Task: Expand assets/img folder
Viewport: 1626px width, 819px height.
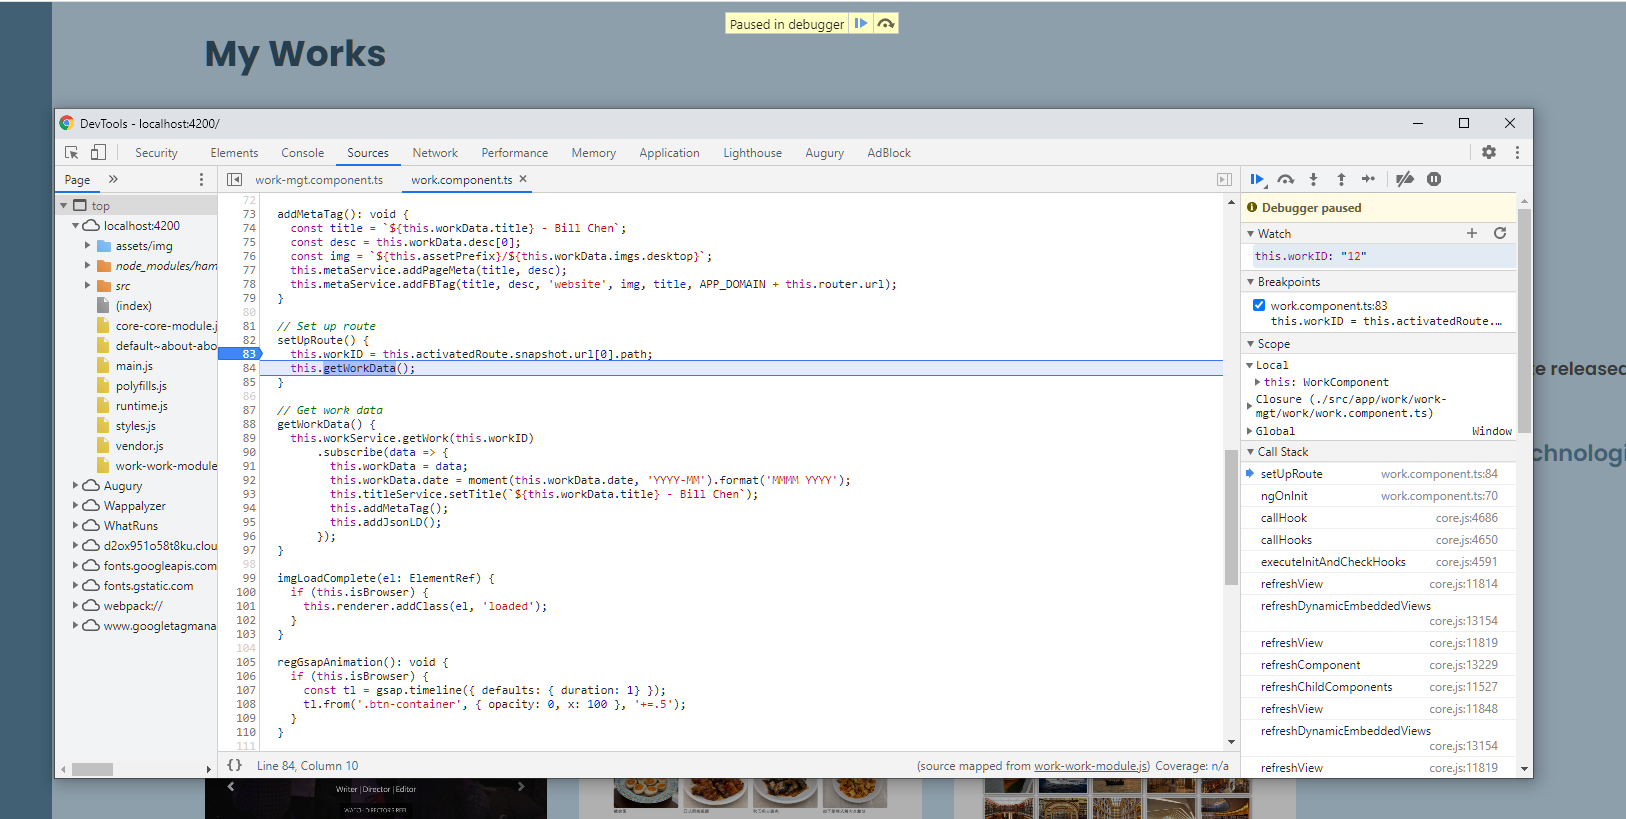Action: (x=87, y=246)
